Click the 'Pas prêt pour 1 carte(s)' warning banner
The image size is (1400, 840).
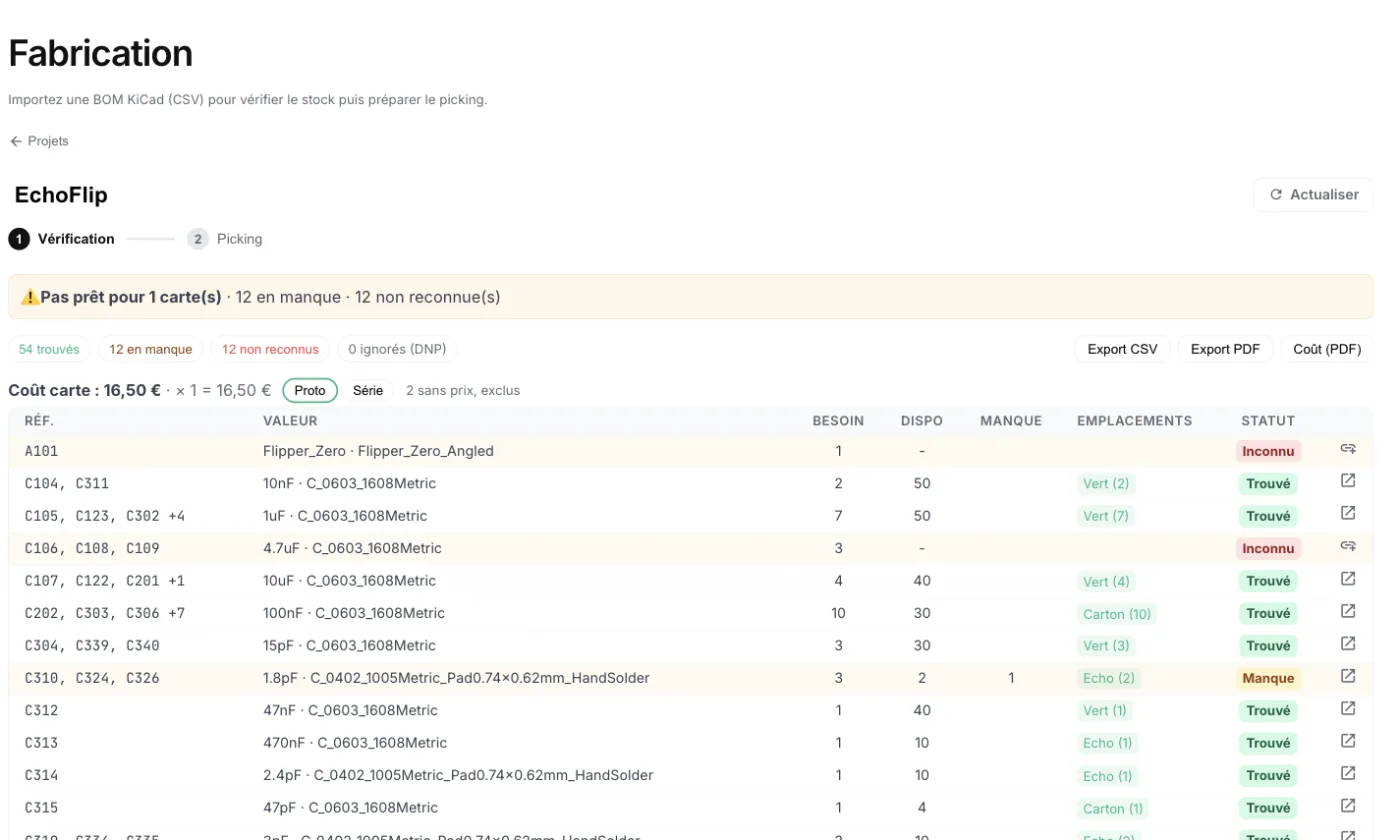point(690,297)
